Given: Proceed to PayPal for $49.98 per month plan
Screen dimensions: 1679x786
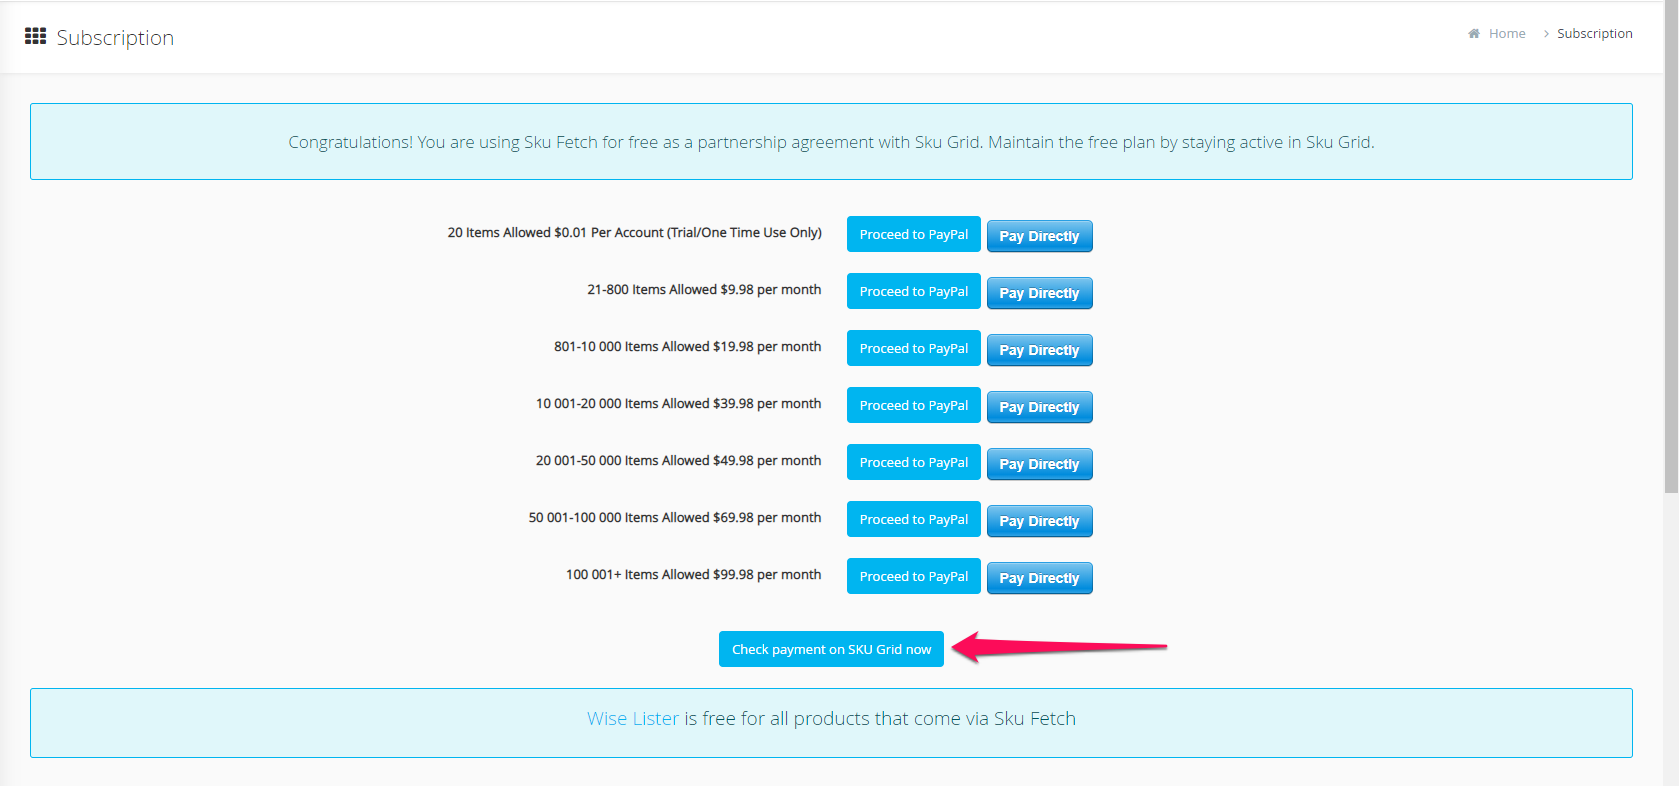Looking at the screenshot, I should click(914, 462).
